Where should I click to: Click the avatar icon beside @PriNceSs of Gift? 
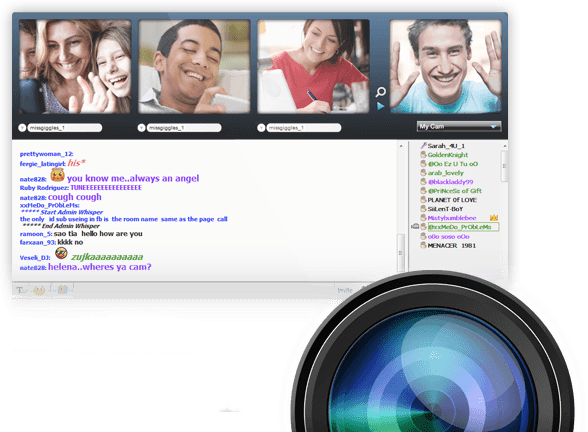coord(423,191)
